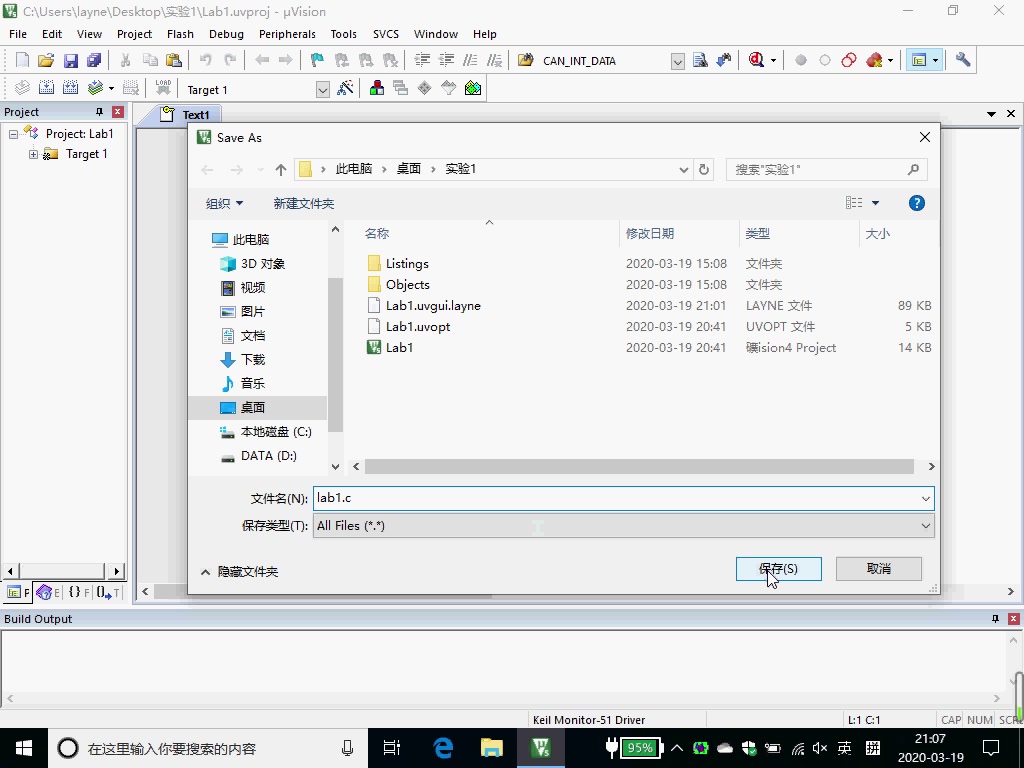This screenshot has height=768, width=1024.
Task: Open the Target 1 selection dropdown
Action: (323, 89)
